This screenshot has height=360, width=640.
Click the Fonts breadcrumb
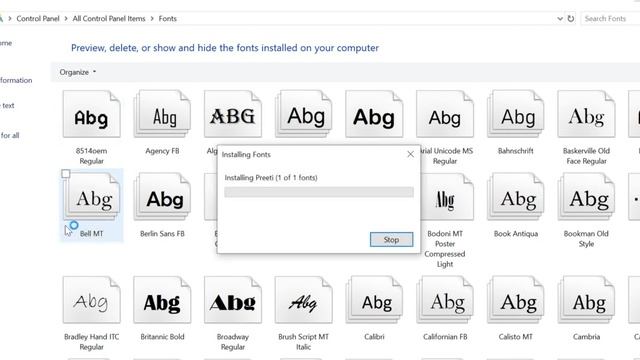[168, 19]
